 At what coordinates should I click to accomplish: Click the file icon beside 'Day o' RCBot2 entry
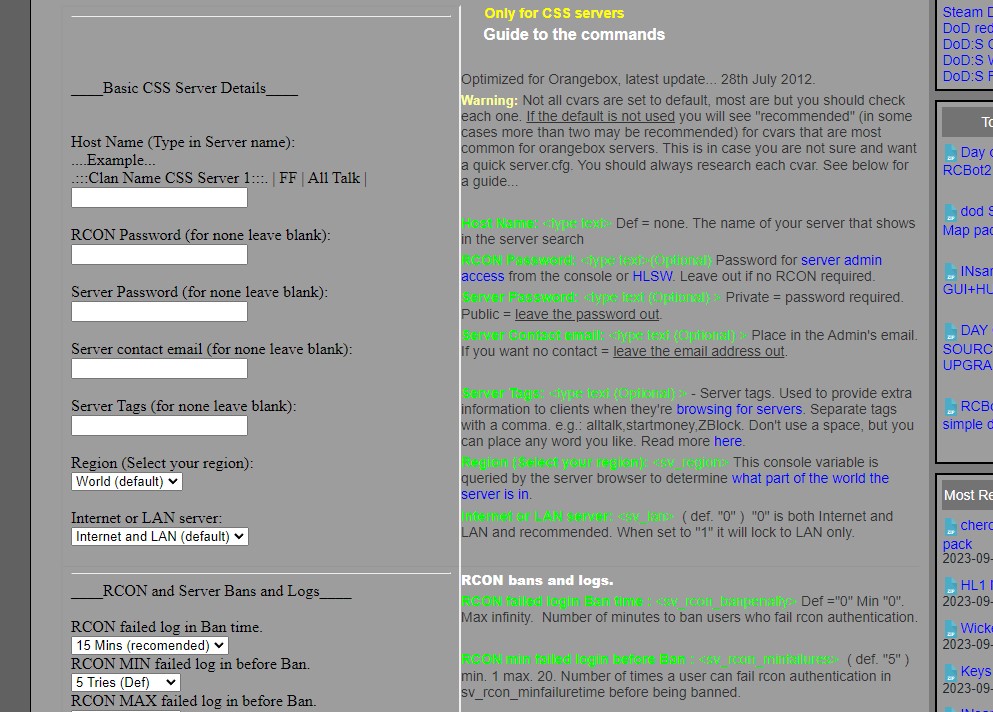pyautogui.click(x=950, y=153)
